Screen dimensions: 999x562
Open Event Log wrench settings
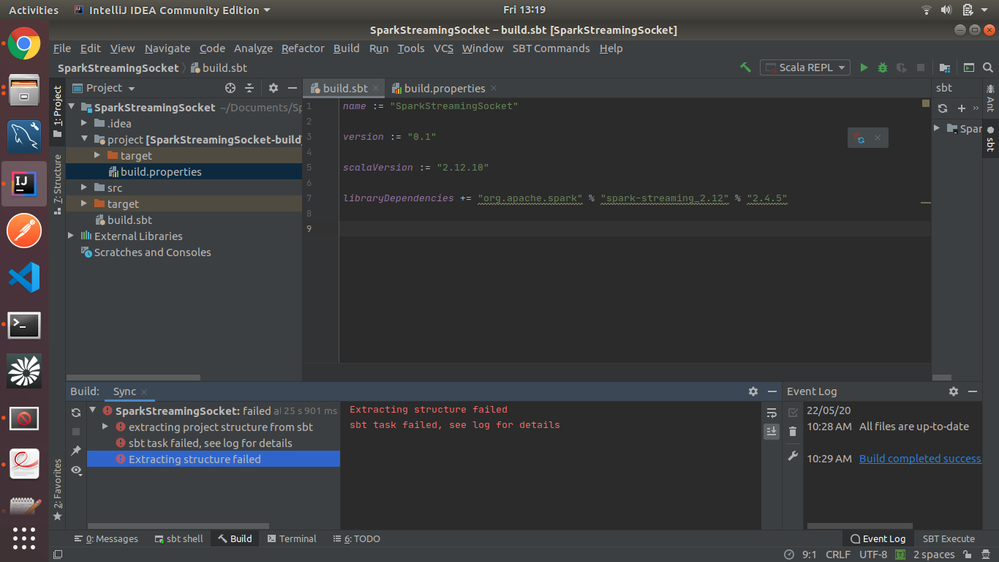(x=793, y=456)
